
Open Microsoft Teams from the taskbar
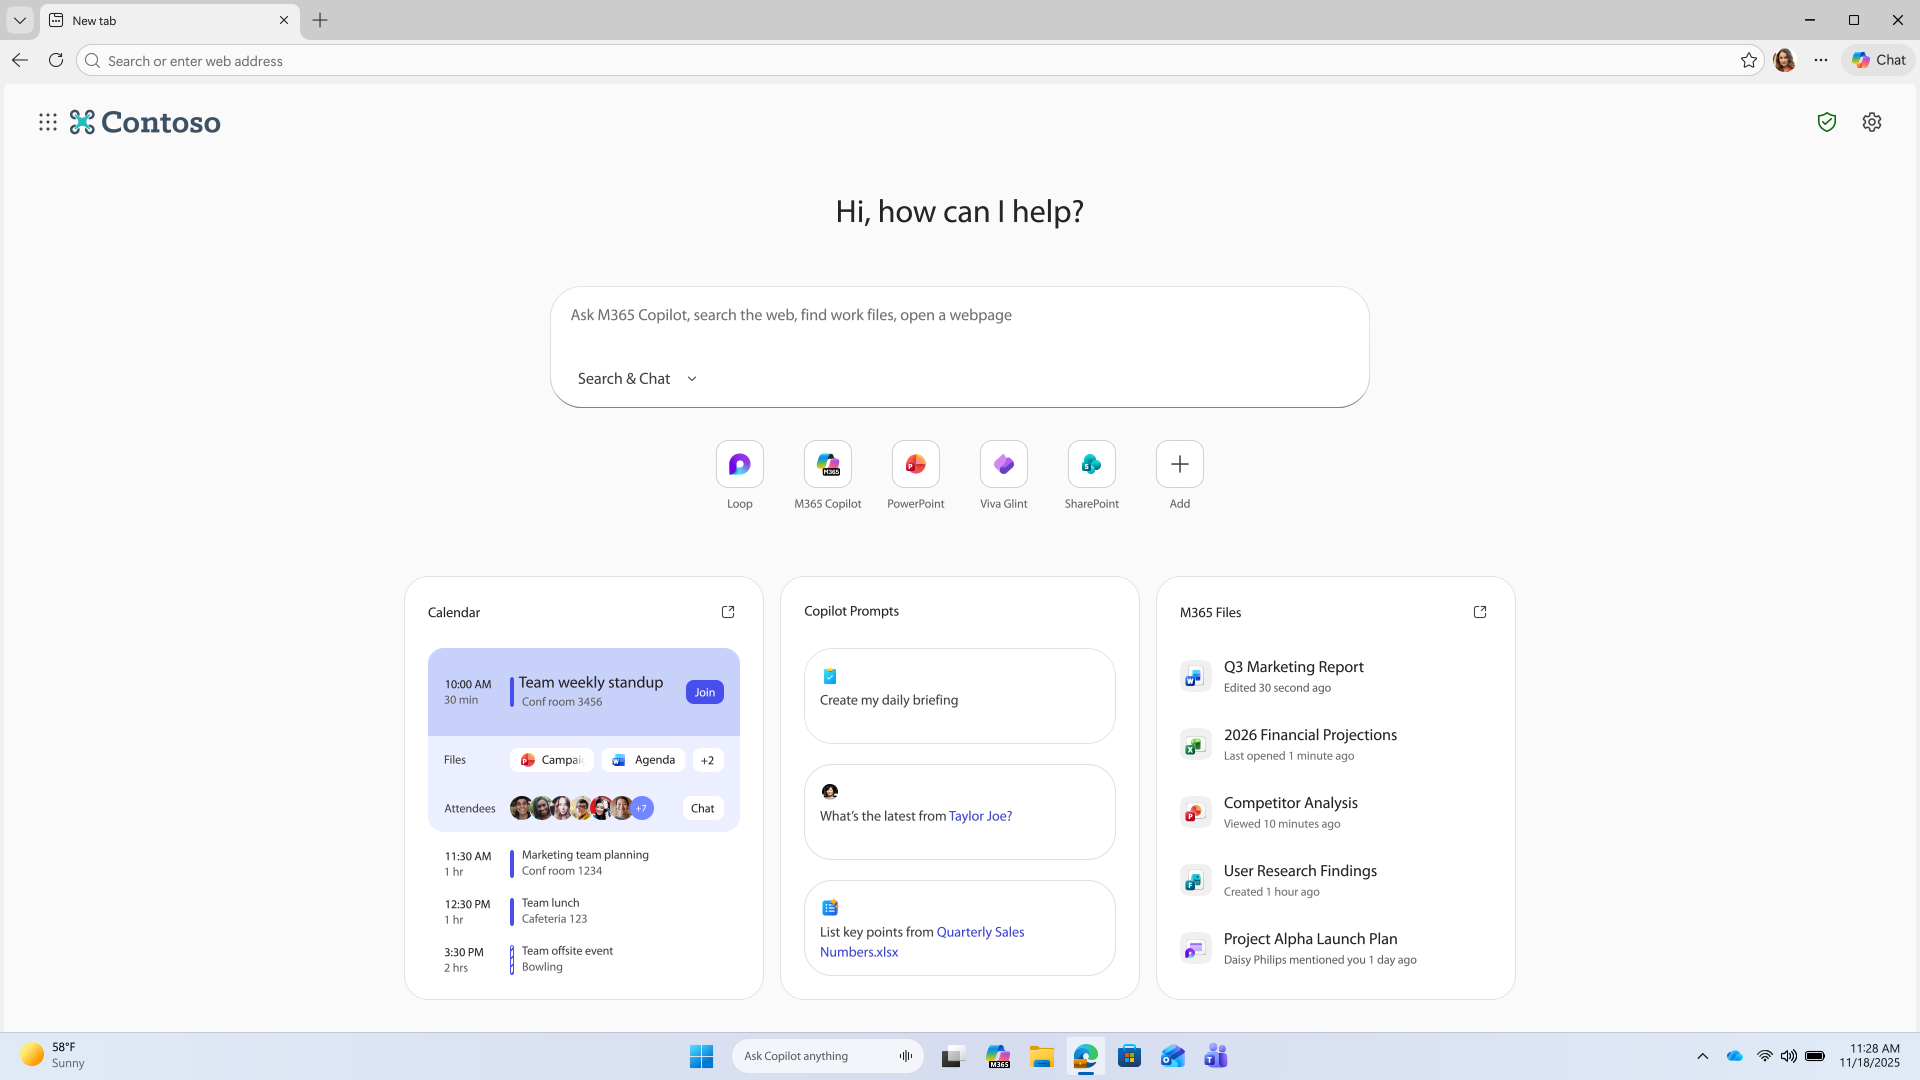point(1215,1055)
